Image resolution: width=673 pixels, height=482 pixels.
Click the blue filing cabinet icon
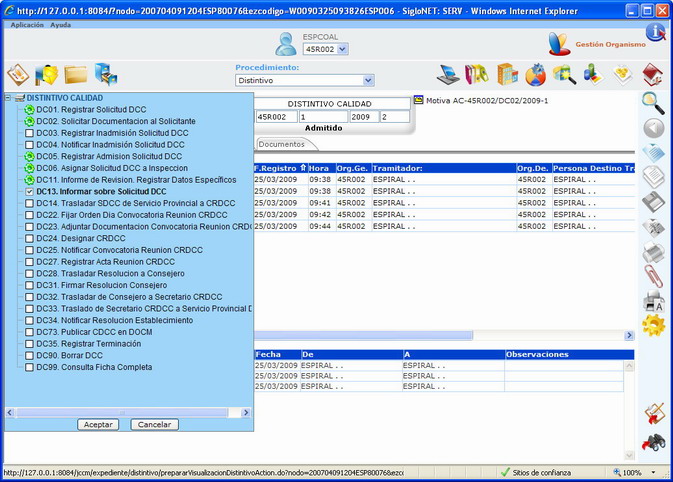pyautogui.click(x=106, y=74)
